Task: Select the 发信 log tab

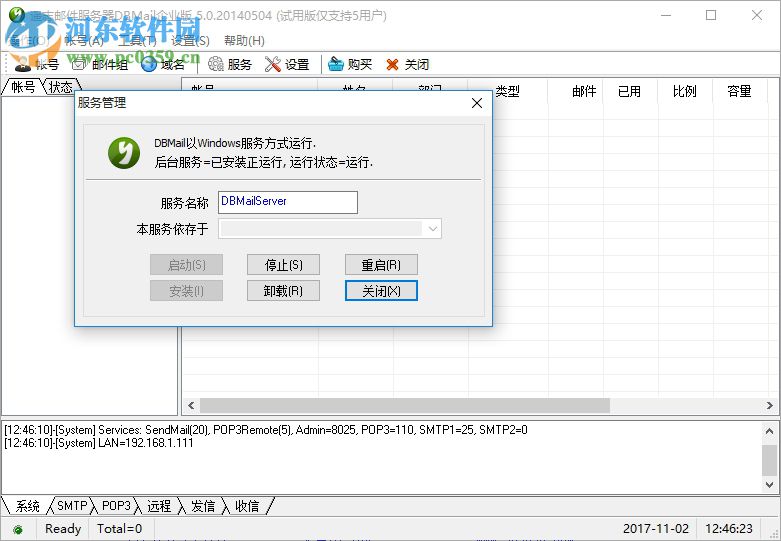Action: point(203,506)
